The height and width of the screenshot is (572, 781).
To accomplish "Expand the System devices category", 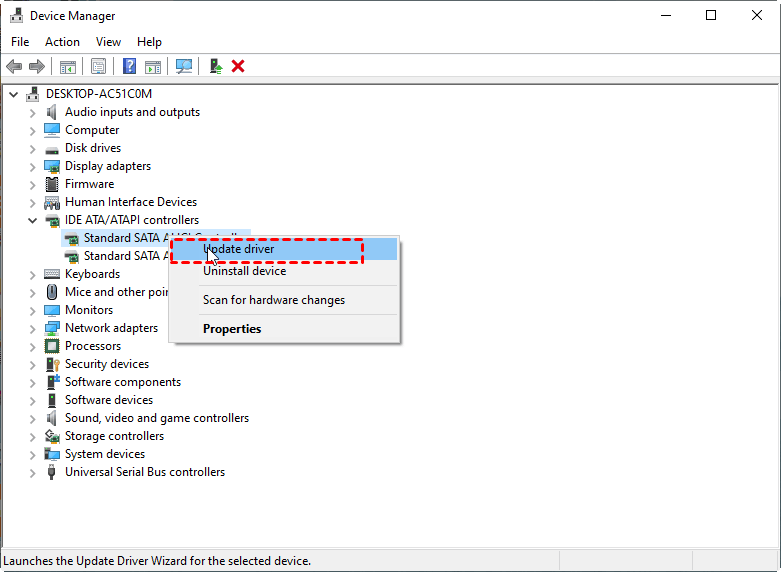I will (x=32, y=455).
